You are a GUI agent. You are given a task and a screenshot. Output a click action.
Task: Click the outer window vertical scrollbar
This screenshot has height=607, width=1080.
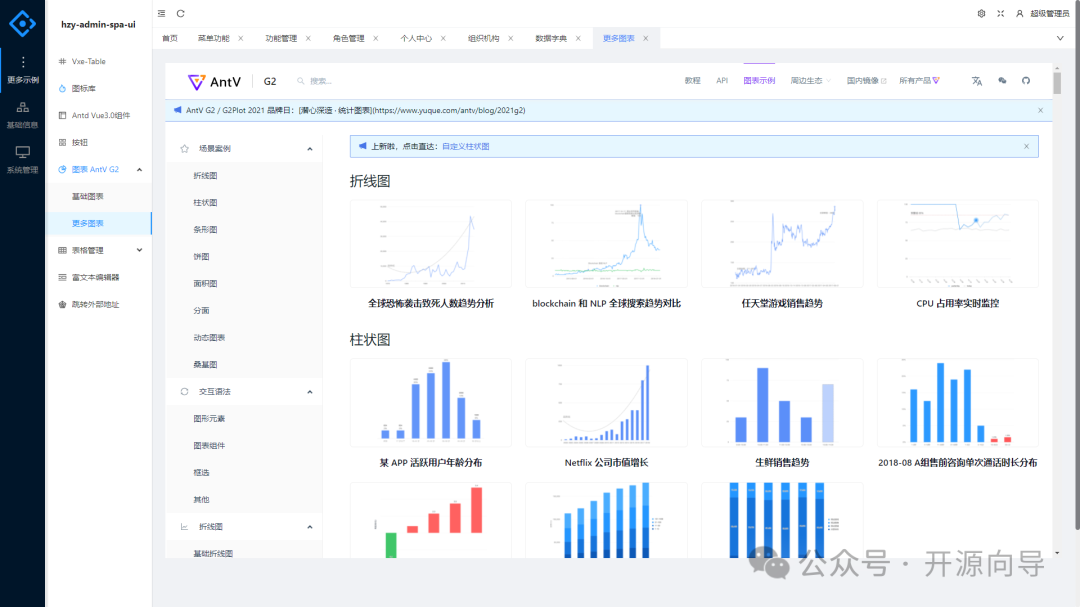(x=1077, y=265)
